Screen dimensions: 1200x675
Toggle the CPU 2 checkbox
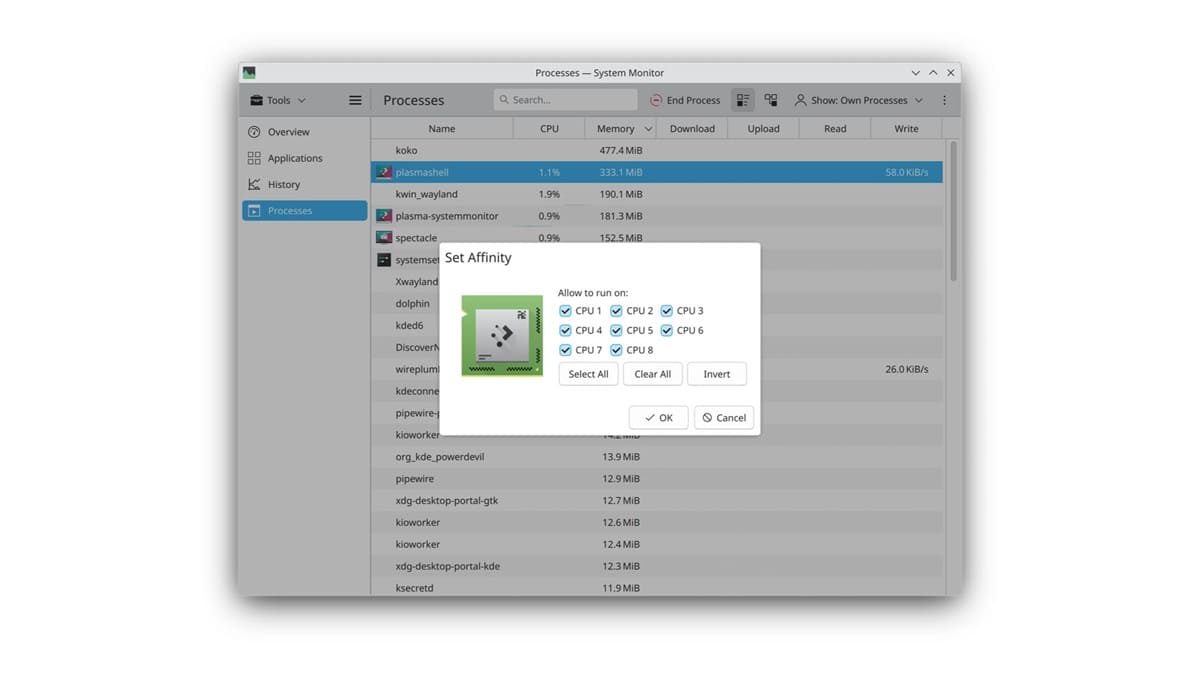click(x=632, y=311)
